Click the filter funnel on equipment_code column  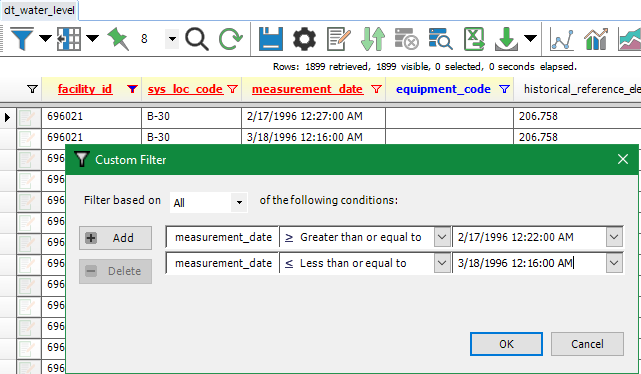click(x=504, y=89)
